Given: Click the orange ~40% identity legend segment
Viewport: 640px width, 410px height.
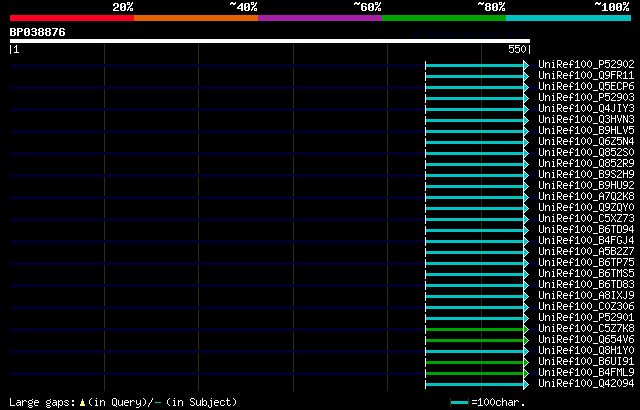Looking at the screenshot, I should [196, 18].
